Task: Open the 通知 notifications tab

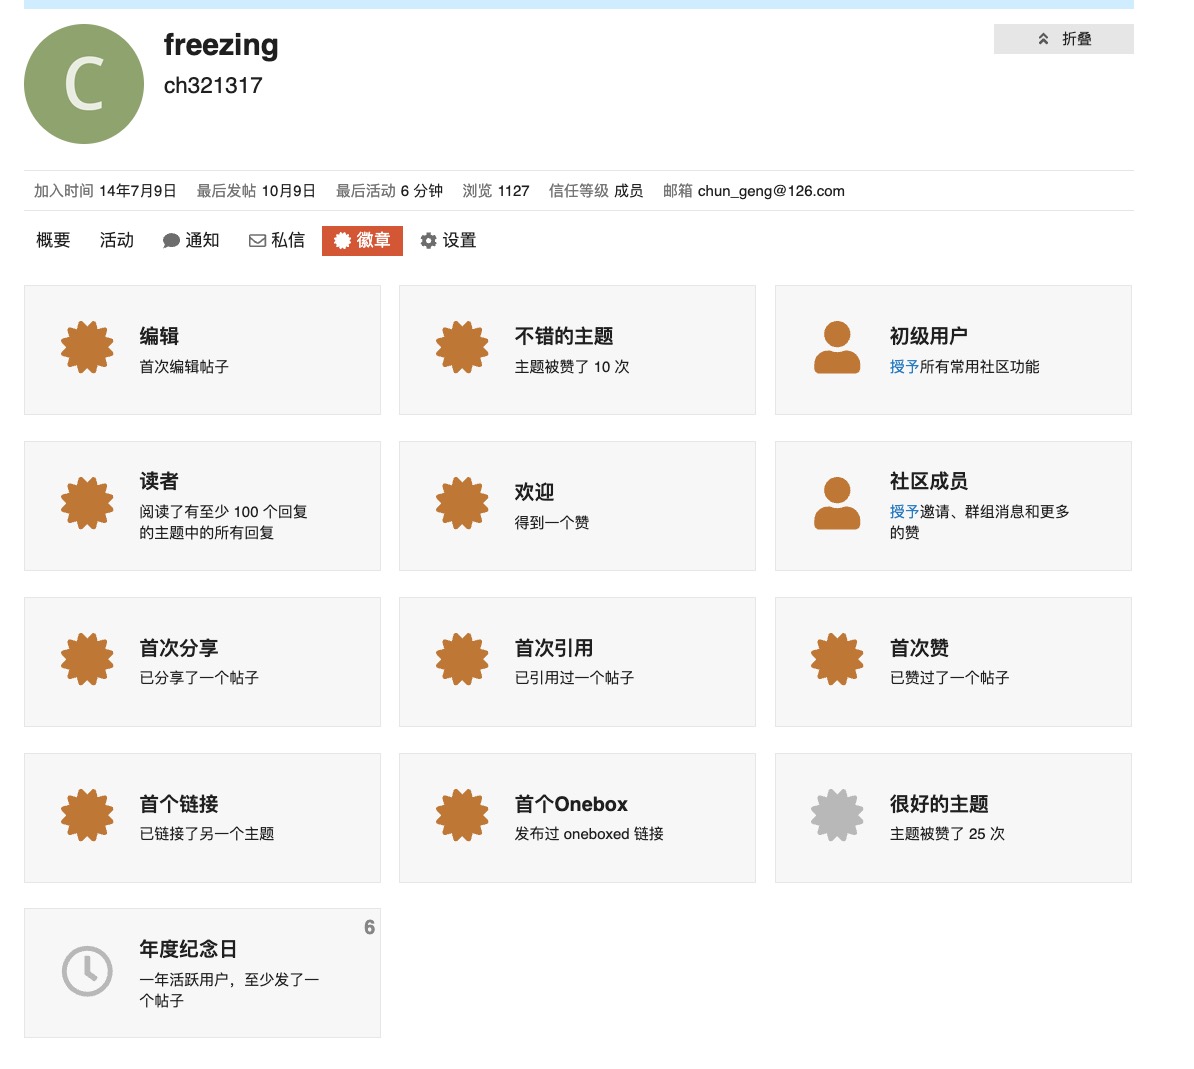Action: coord(191,241)
